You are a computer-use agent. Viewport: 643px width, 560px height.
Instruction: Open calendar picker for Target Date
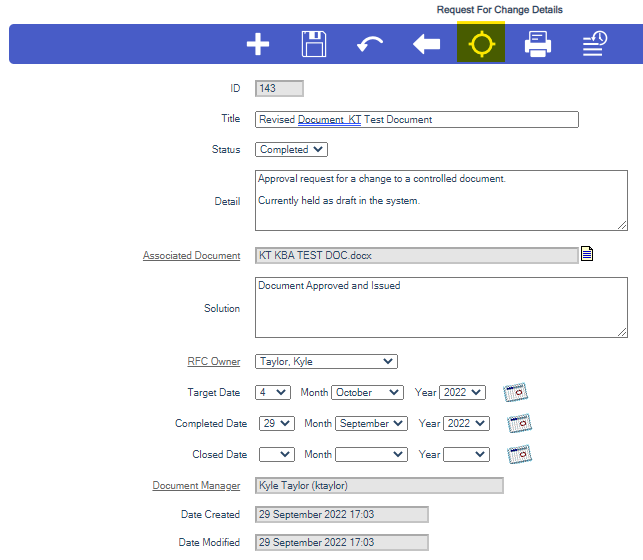tap(515, 392)
